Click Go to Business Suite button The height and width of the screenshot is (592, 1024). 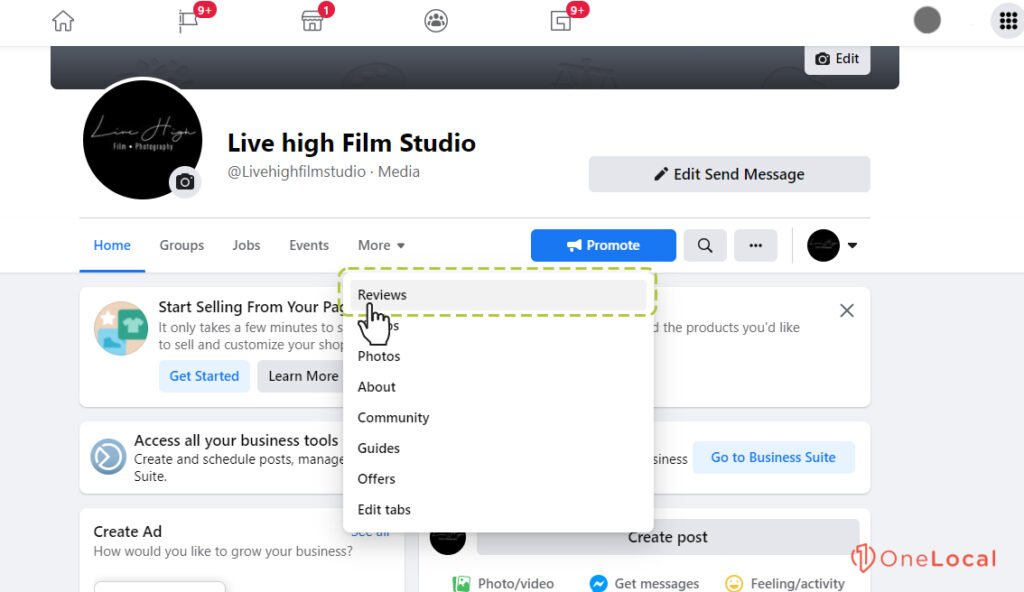click(x=773, y=457)
